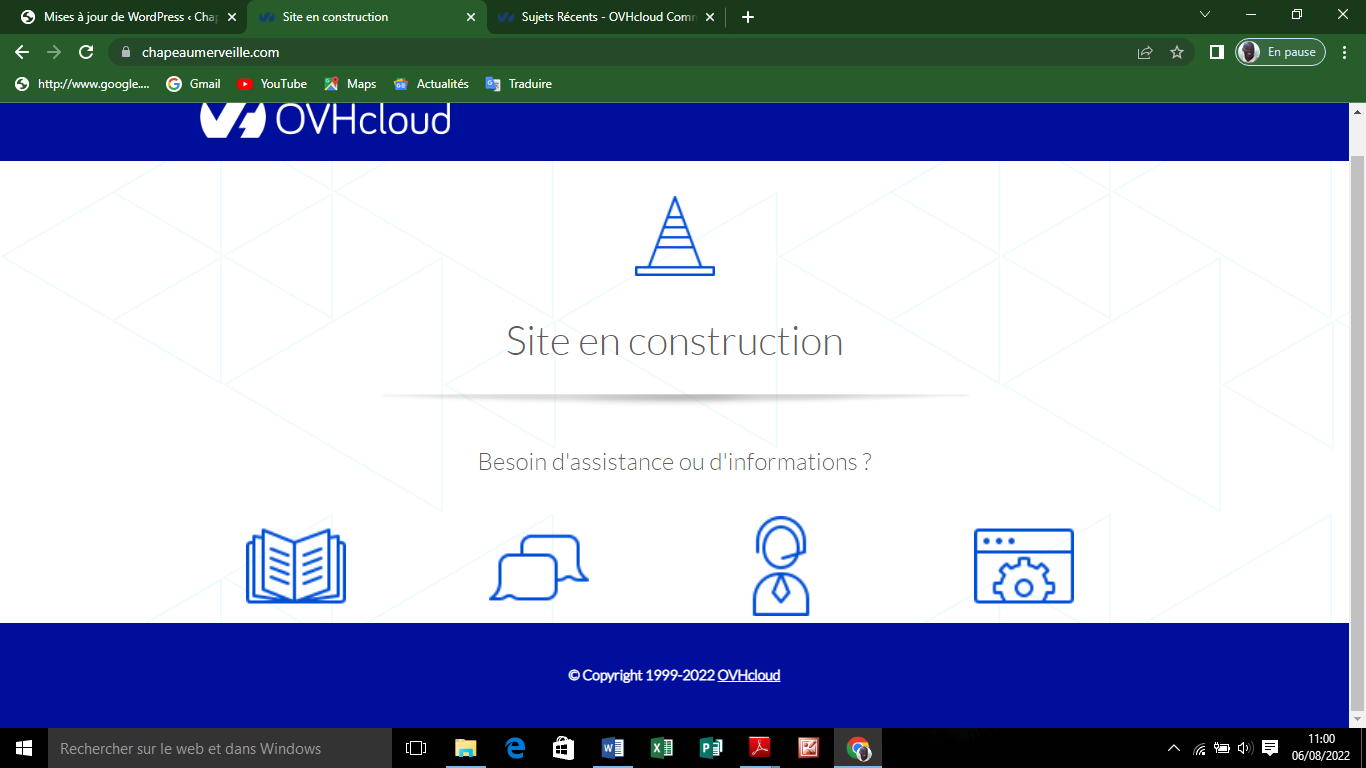The image size is (1366, 768).
Task: Click the chapeaumerveille.com address bar
Action: 600,52
